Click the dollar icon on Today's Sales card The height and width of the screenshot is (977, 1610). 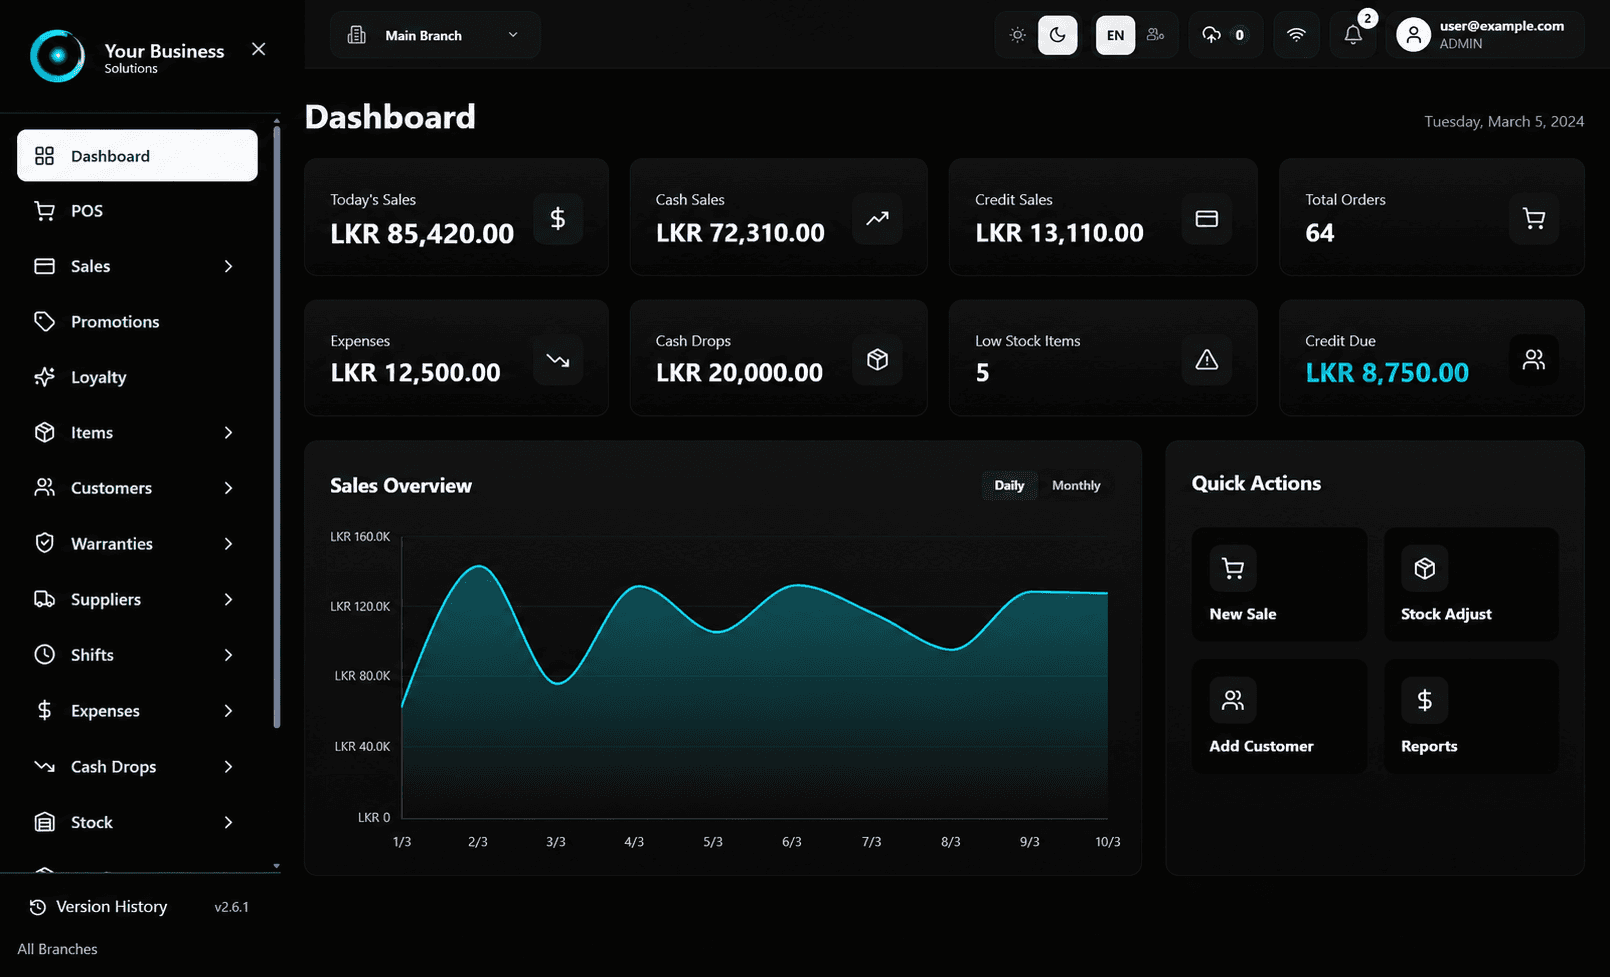(558, 218)
